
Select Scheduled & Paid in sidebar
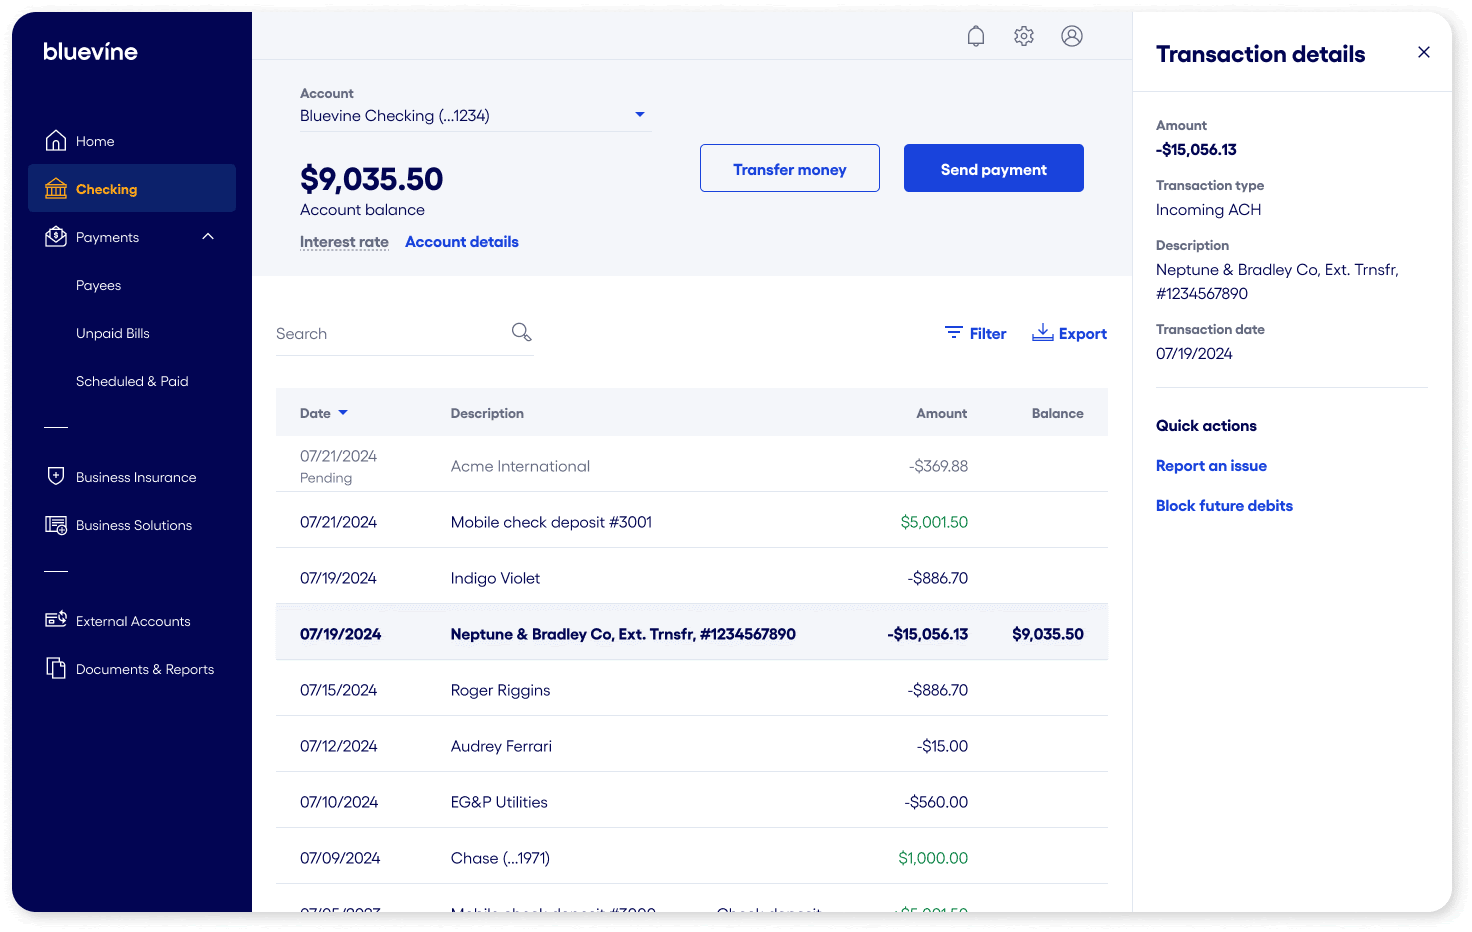click(132, 381)
